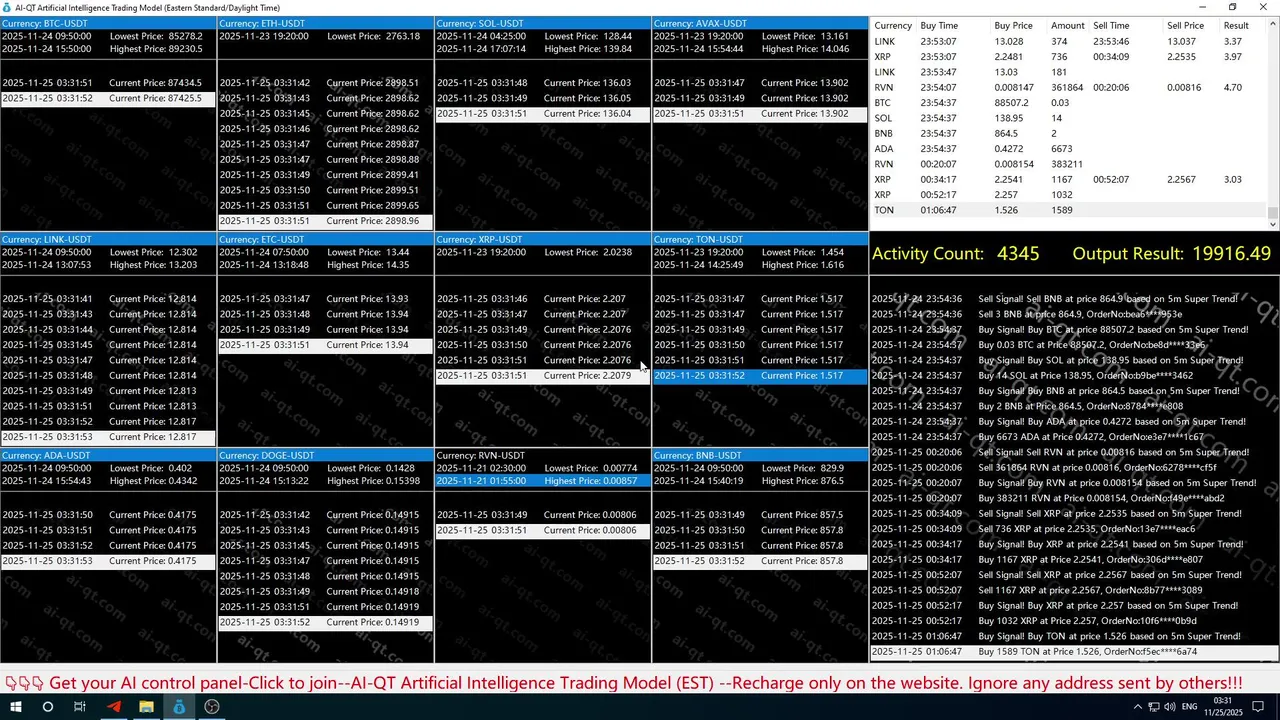Select the BTC row in trade table
The width and height of the screenshot is (1280, 720).
[x=1069, y=103]
